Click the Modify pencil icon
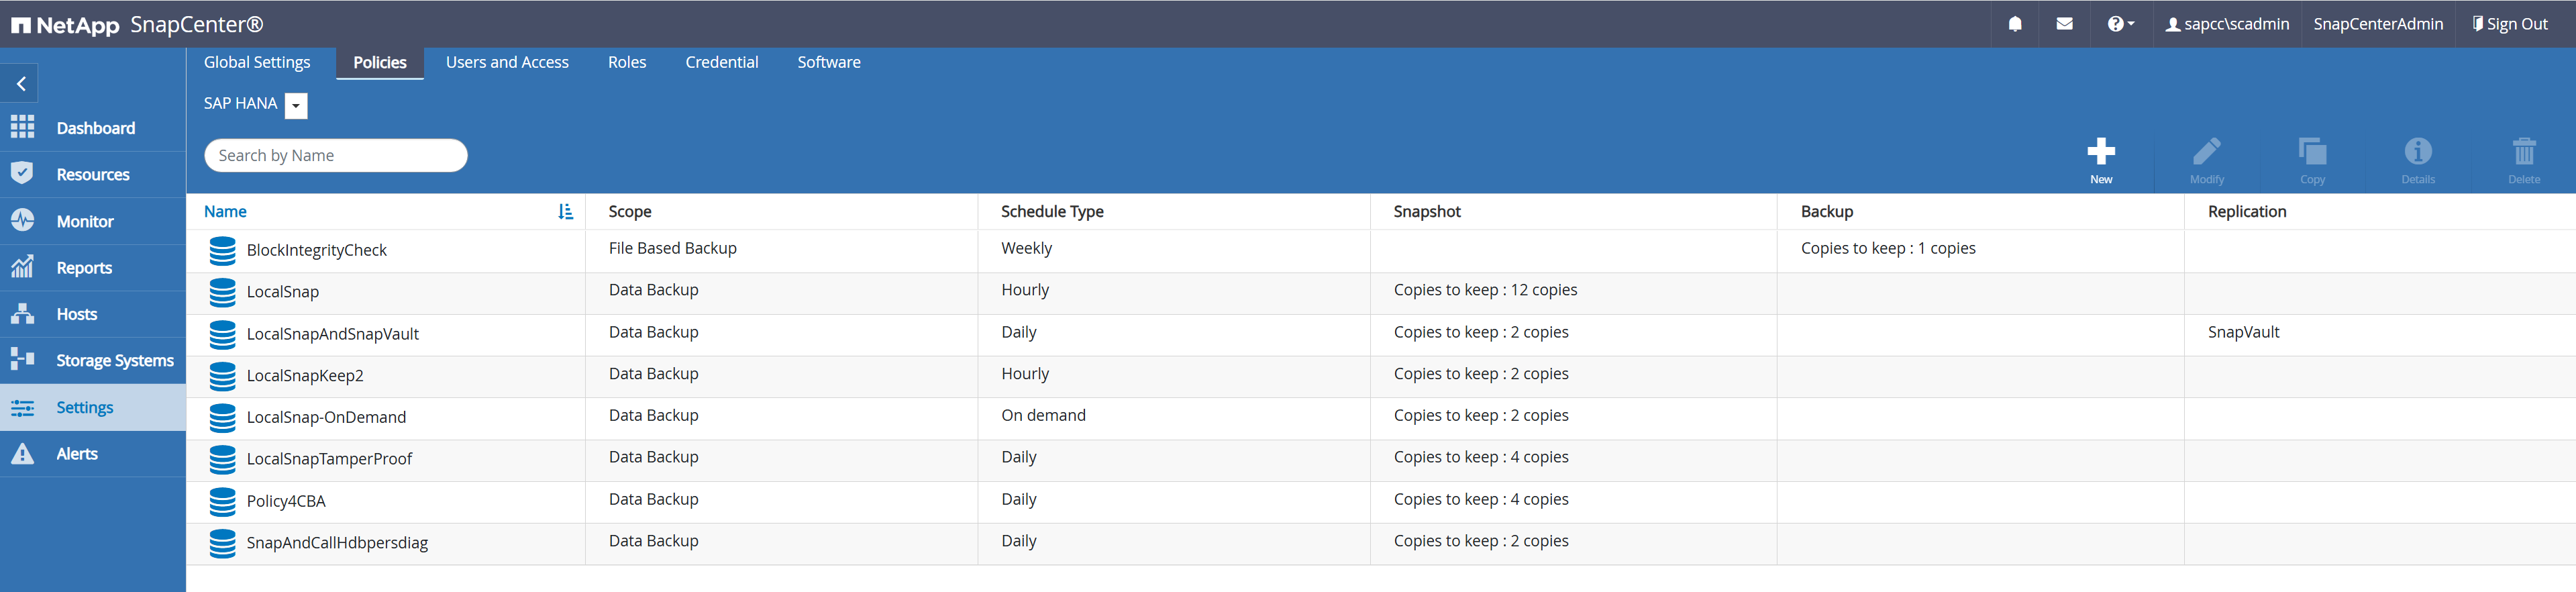 2206,152
